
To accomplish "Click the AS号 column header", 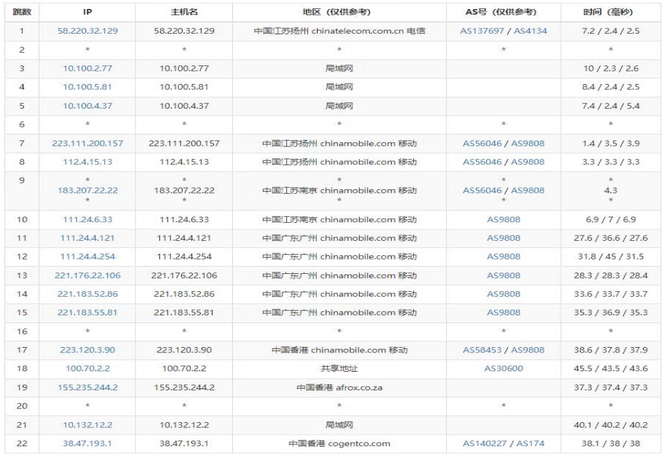I will (x=503, y=11).
